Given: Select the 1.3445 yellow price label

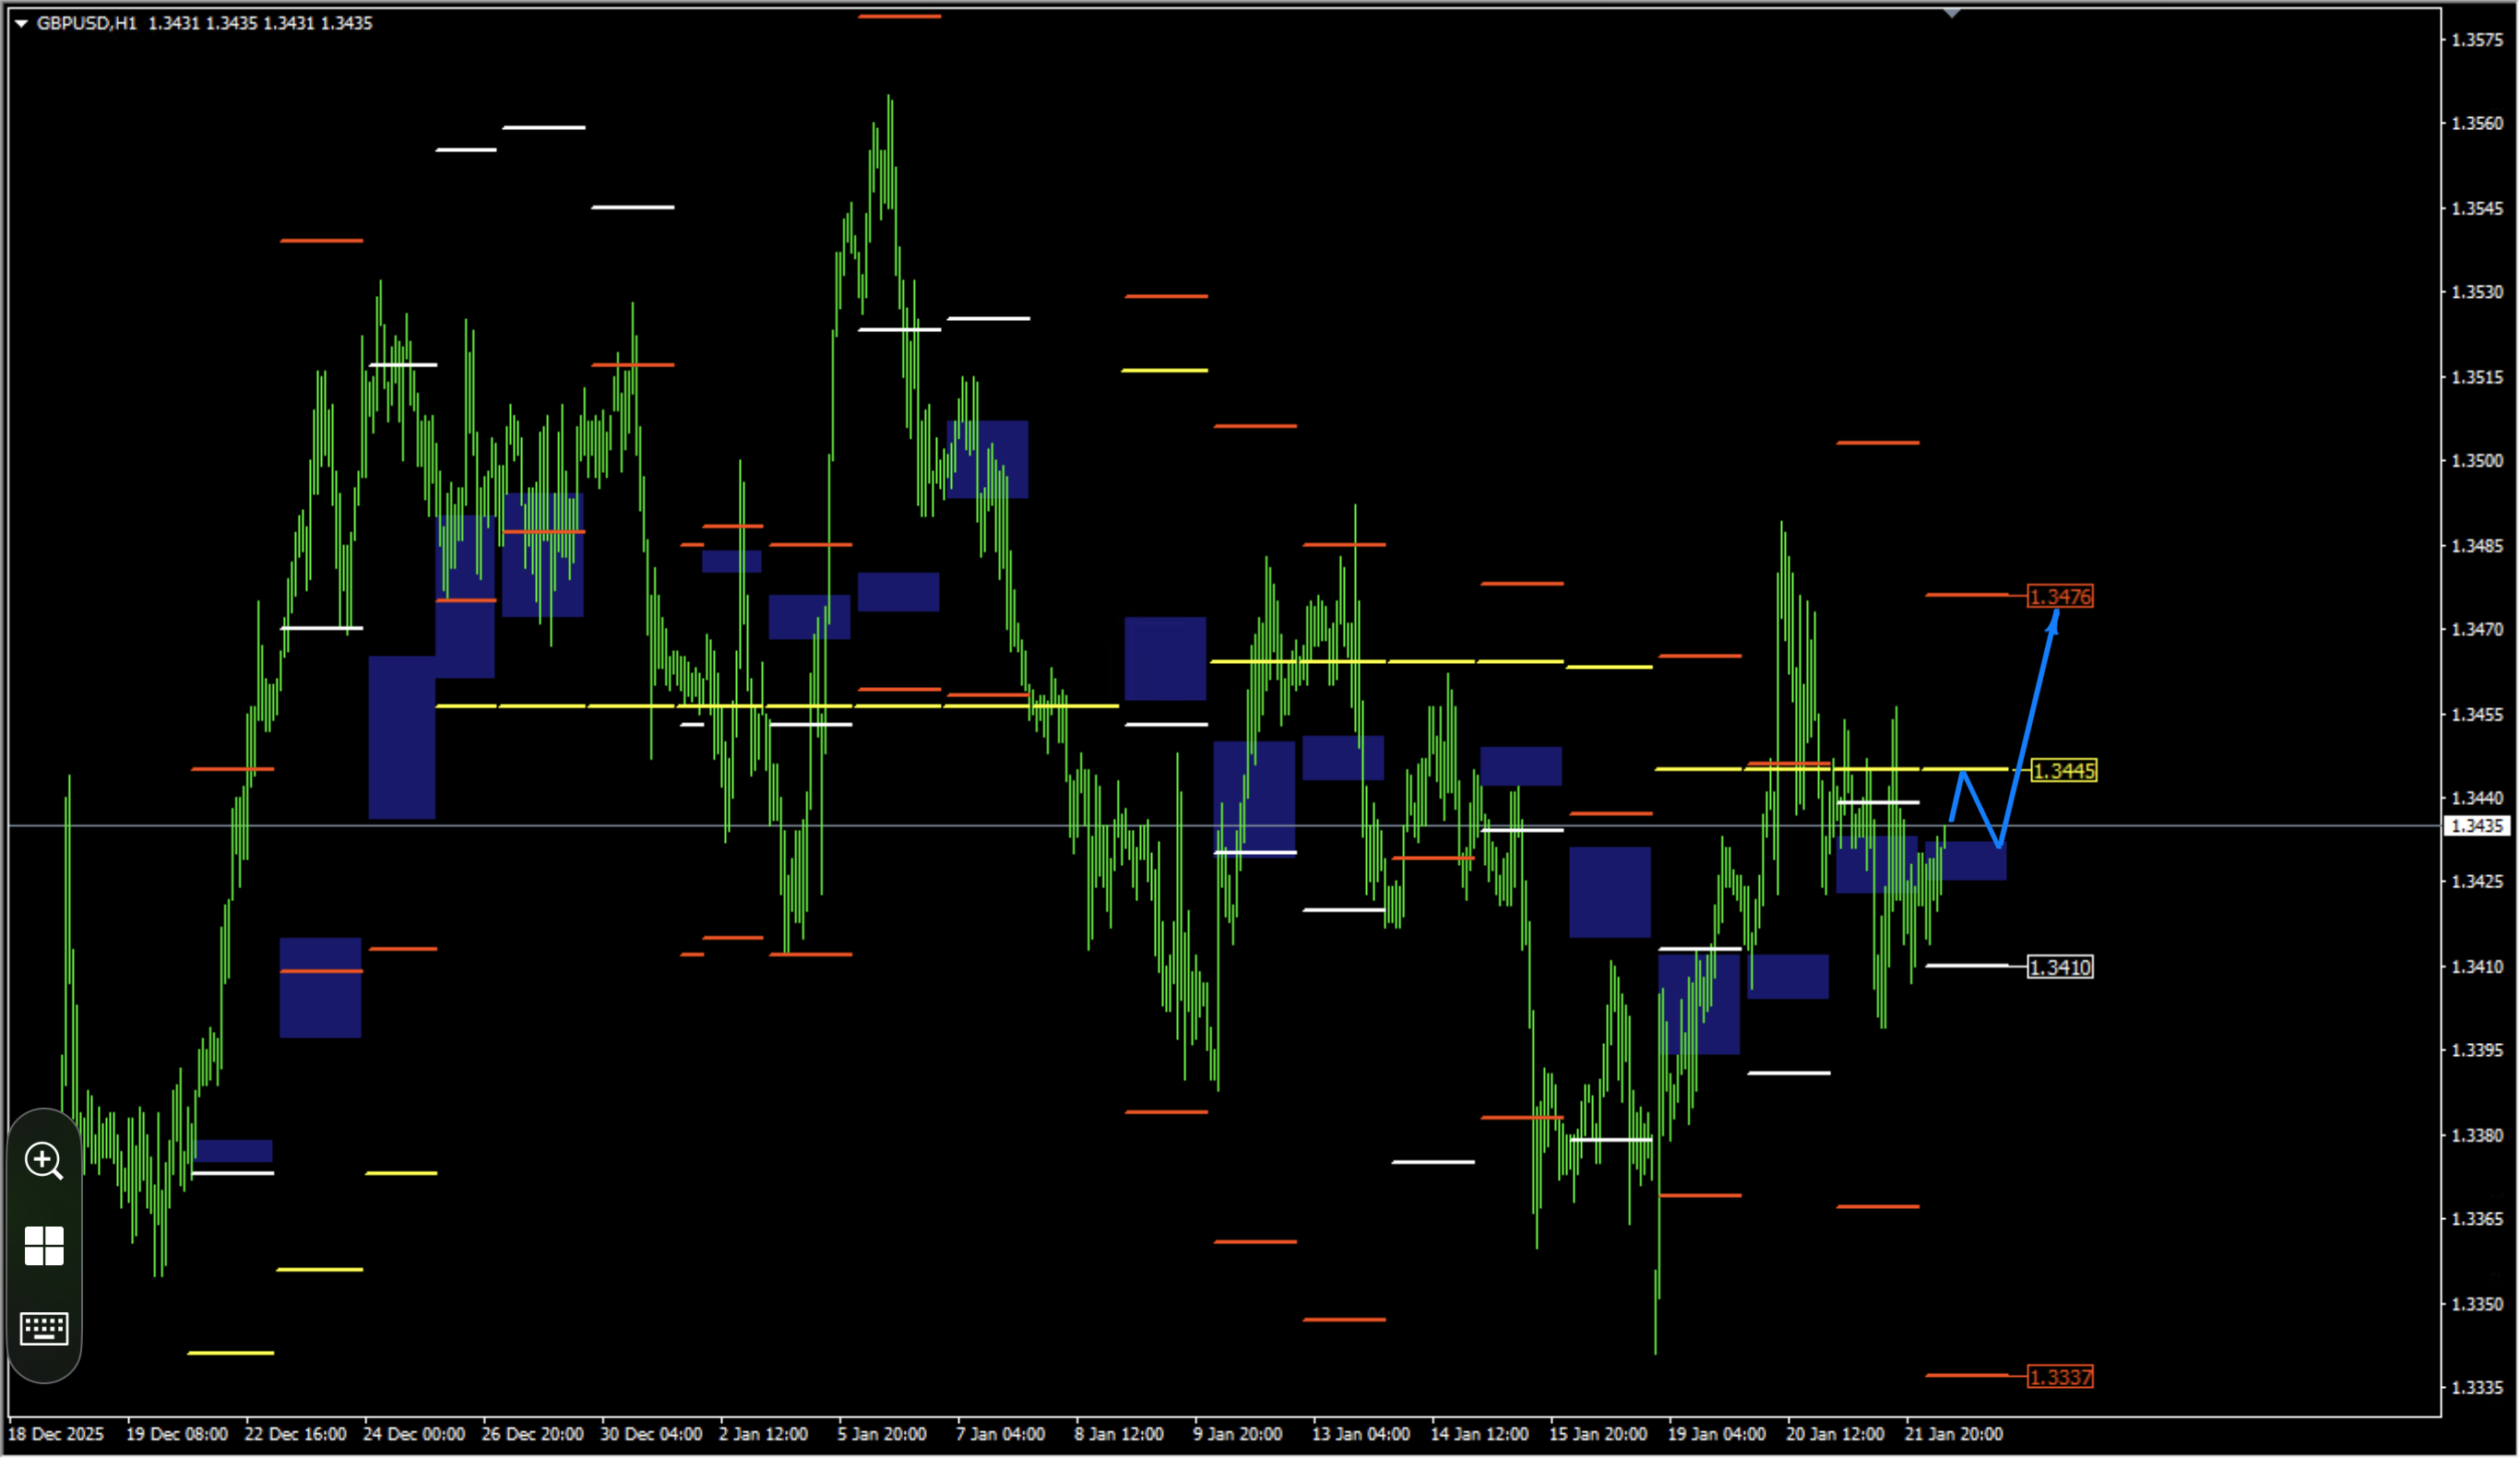Looking at the screenshot, I should (x=2064, y=771).
